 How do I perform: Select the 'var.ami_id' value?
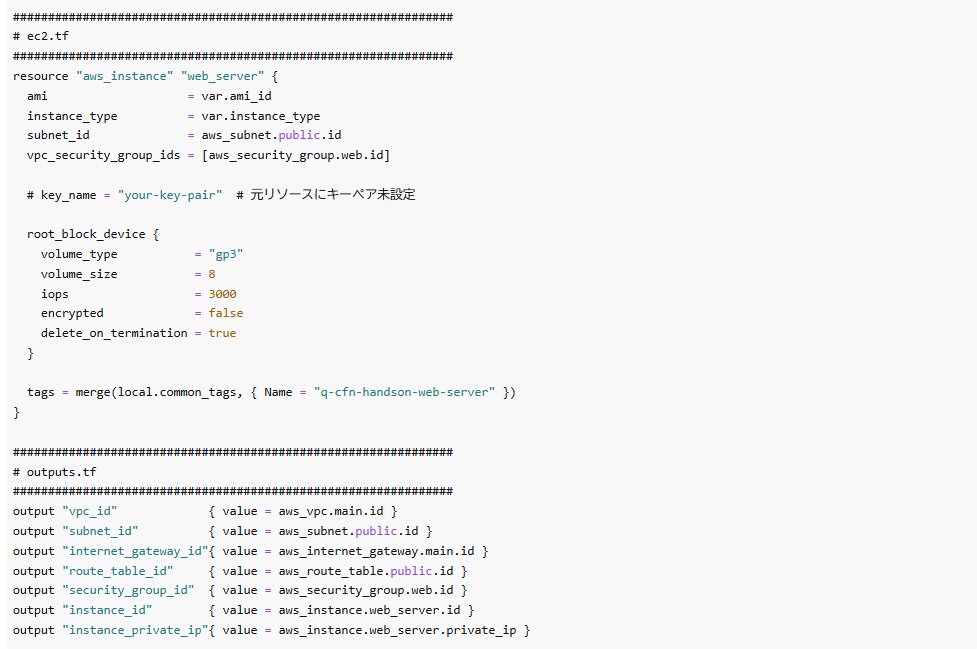tap(236, 96)
